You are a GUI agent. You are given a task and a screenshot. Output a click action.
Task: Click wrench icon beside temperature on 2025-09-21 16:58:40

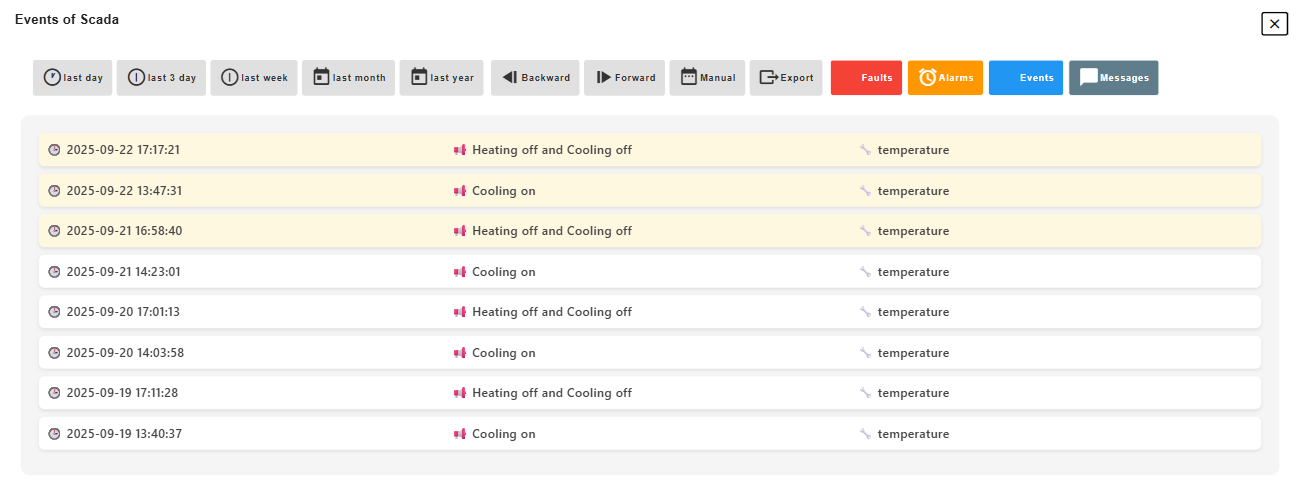point(865,231)
